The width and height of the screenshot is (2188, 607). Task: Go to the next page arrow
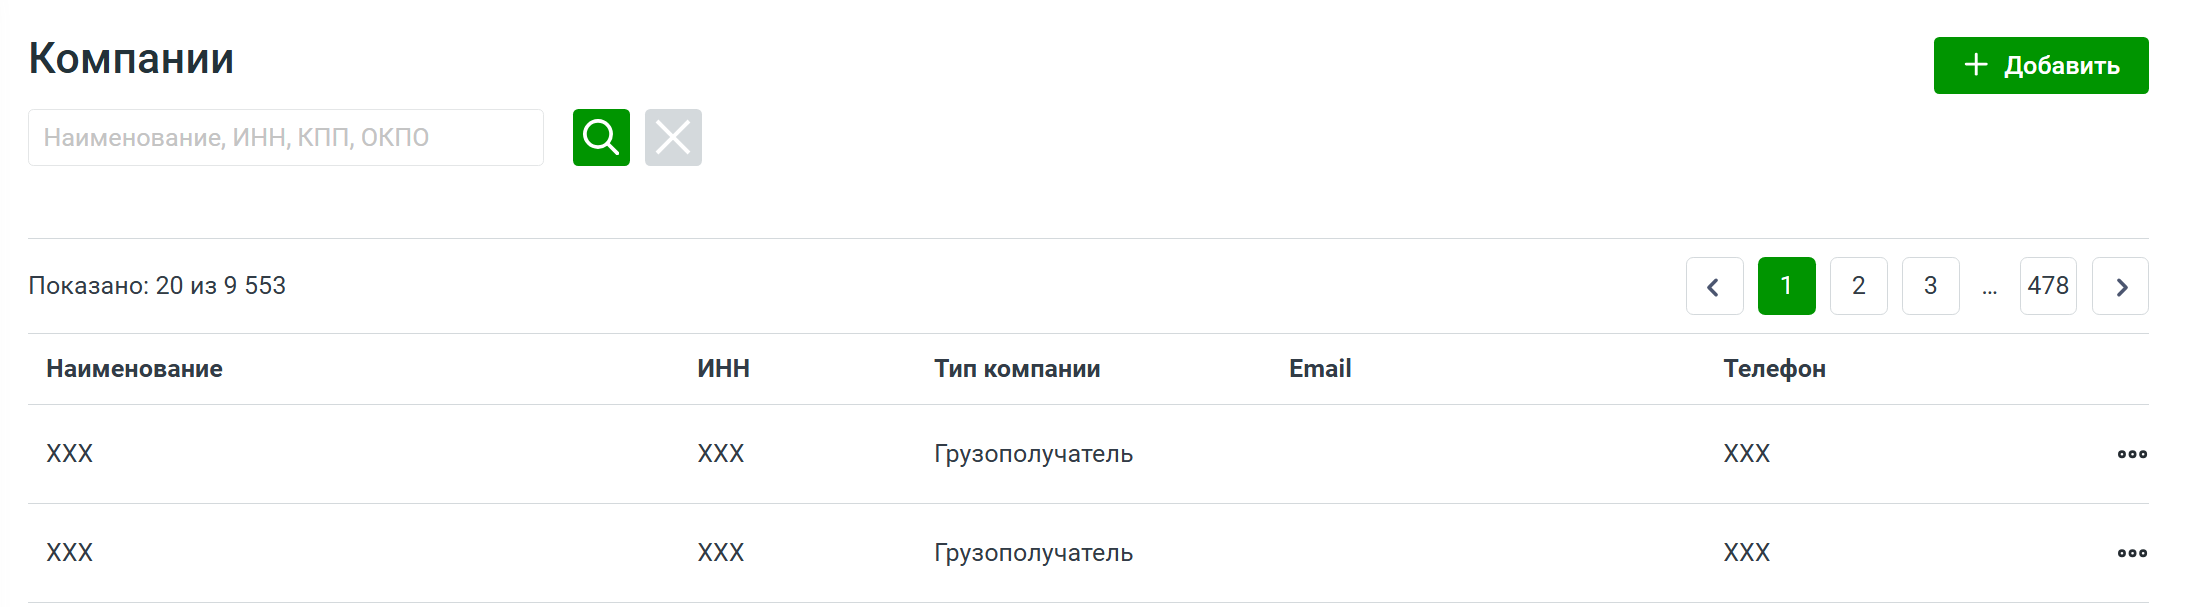coord(2120,286)
